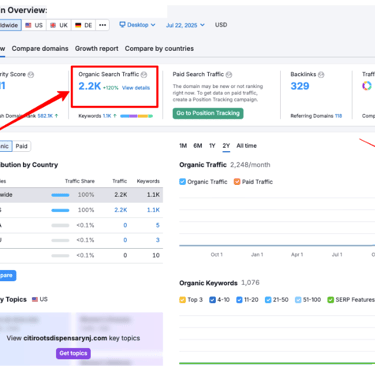Toggle the Paid Traffic checkbox
375x371 pixels.
click(237, 182)
